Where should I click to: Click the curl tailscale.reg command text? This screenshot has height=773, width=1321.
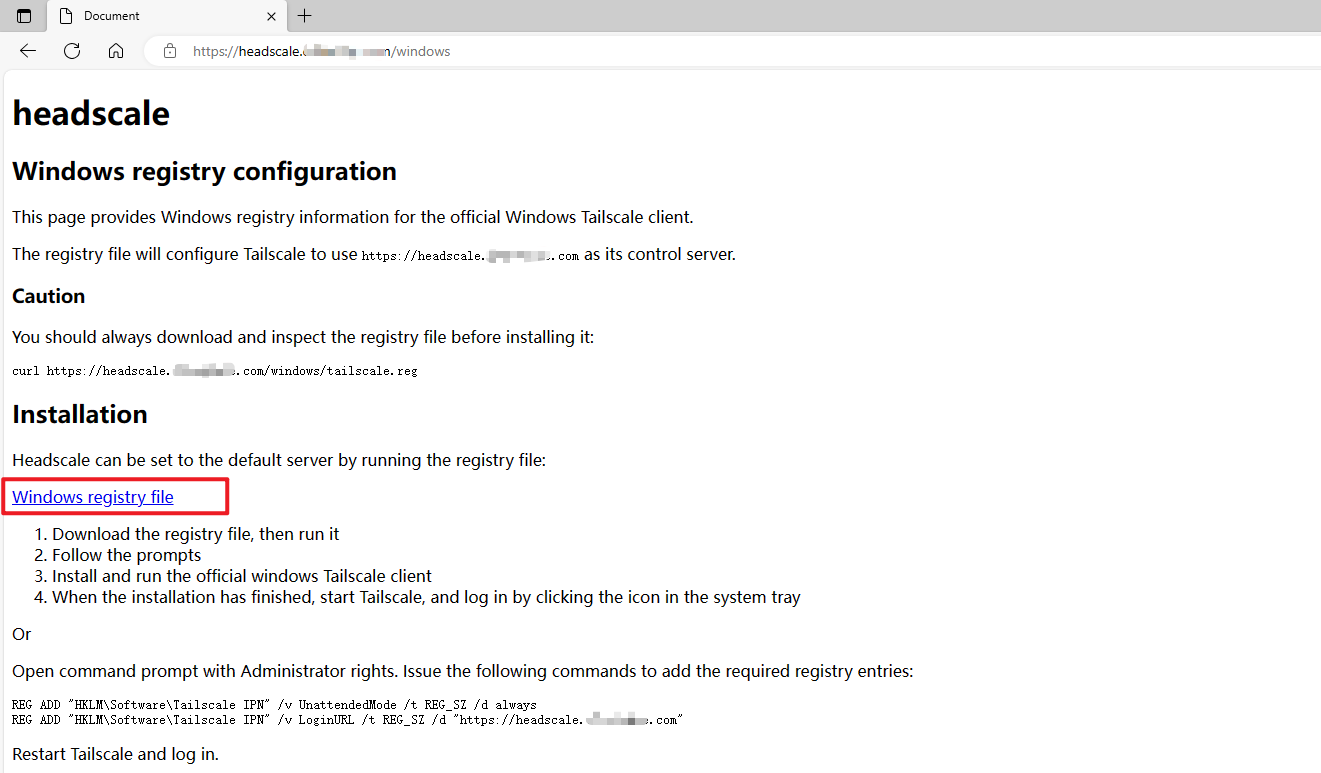[215, 371]
